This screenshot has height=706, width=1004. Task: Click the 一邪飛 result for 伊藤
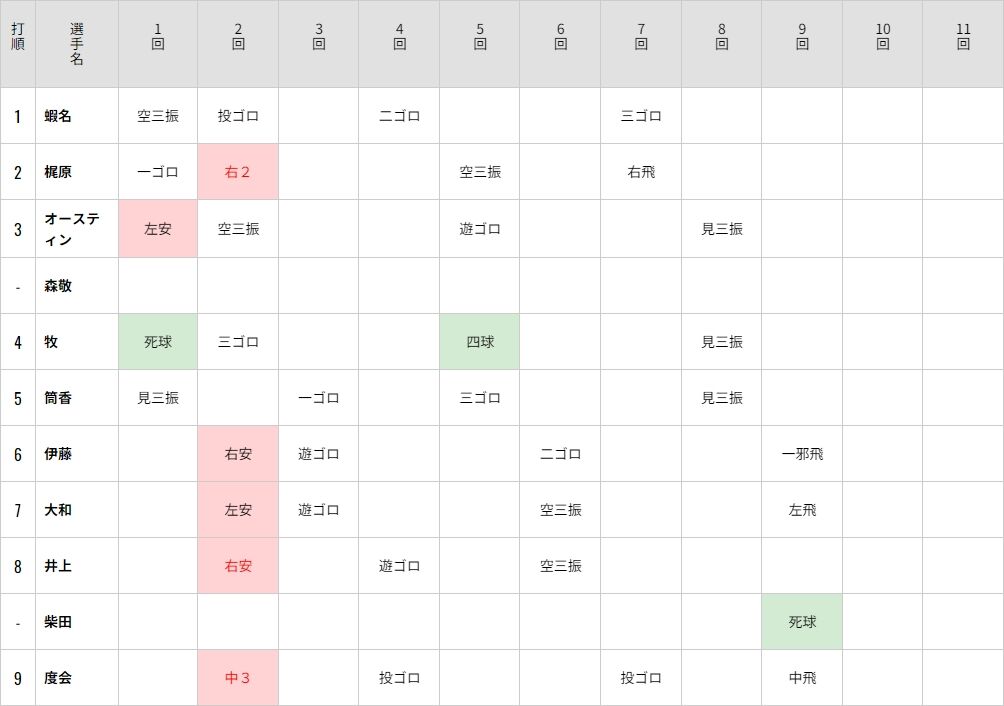802,454
